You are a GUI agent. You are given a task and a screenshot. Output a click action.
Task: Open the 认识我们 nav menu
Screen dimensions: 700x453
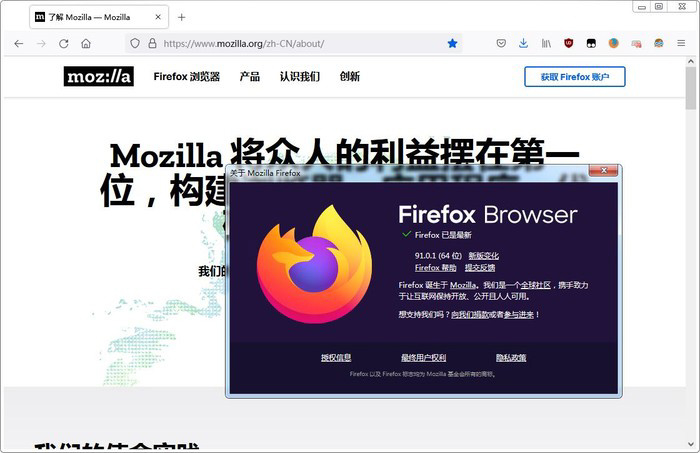tap(300, 77)
